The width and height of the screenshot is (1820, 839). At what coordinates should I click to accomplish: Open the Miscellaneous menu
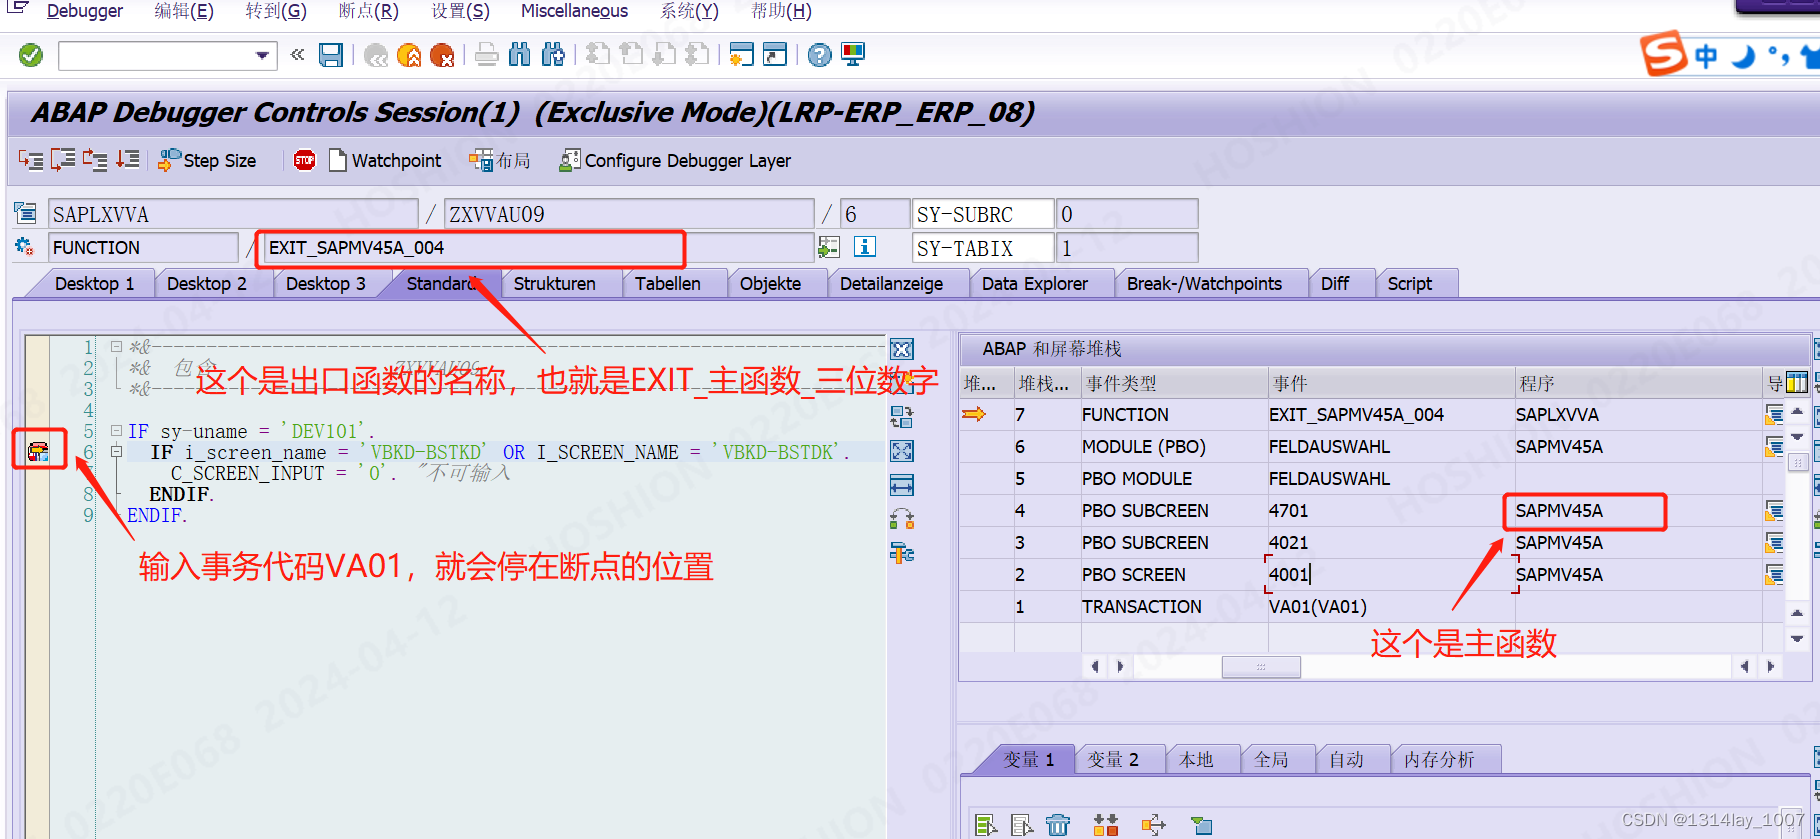[x=575, y=11]
